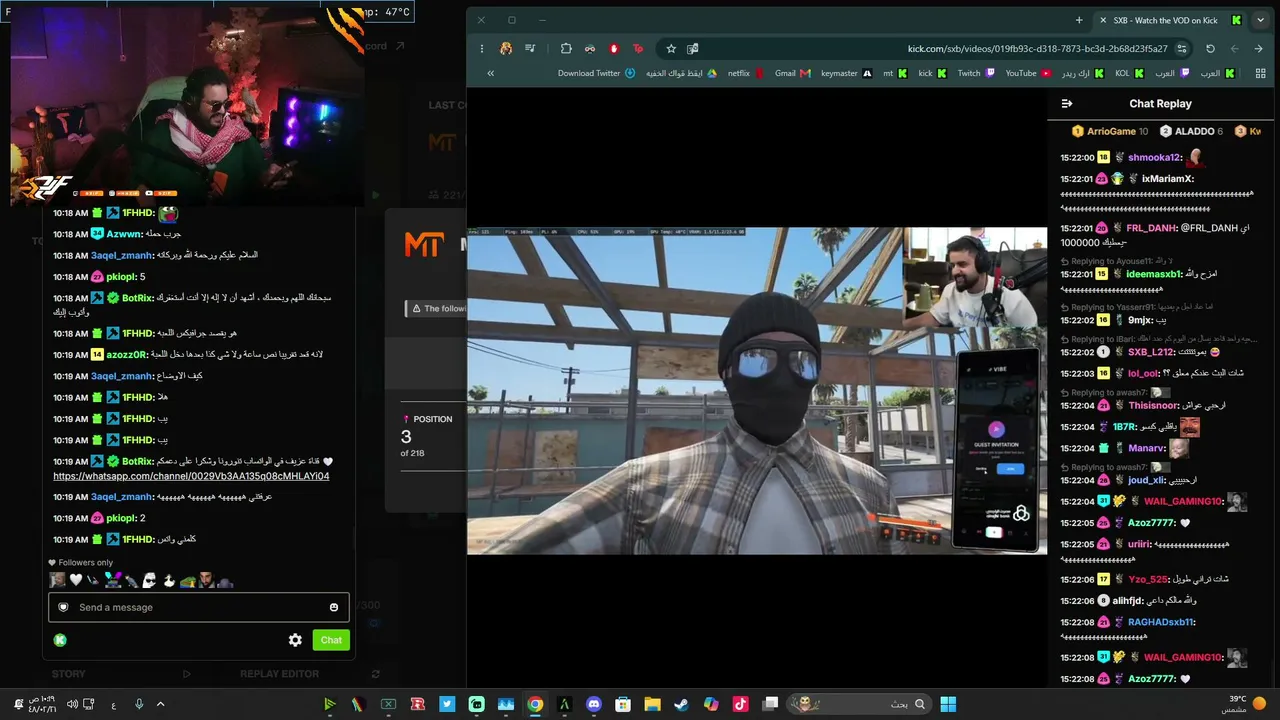Click the white duck emote in quick emotes

click(x=169, y=580)
